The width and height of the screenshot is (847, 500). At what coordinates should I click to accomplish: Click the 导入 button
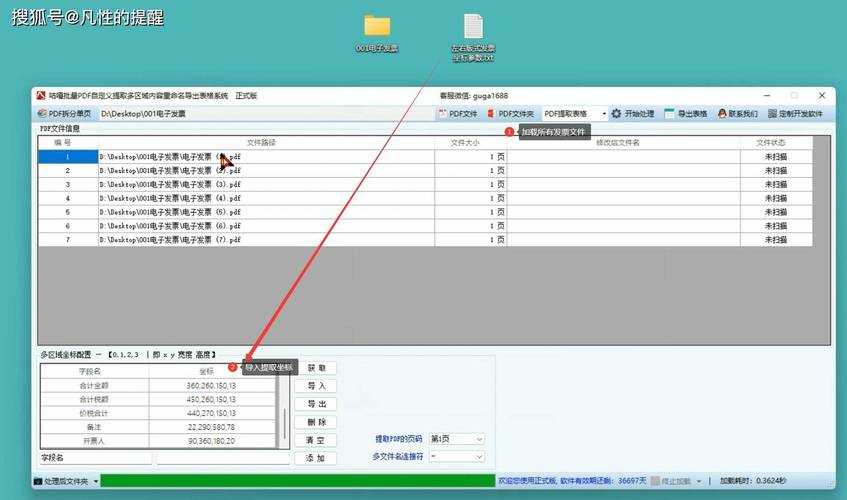(x=316, y=386)
